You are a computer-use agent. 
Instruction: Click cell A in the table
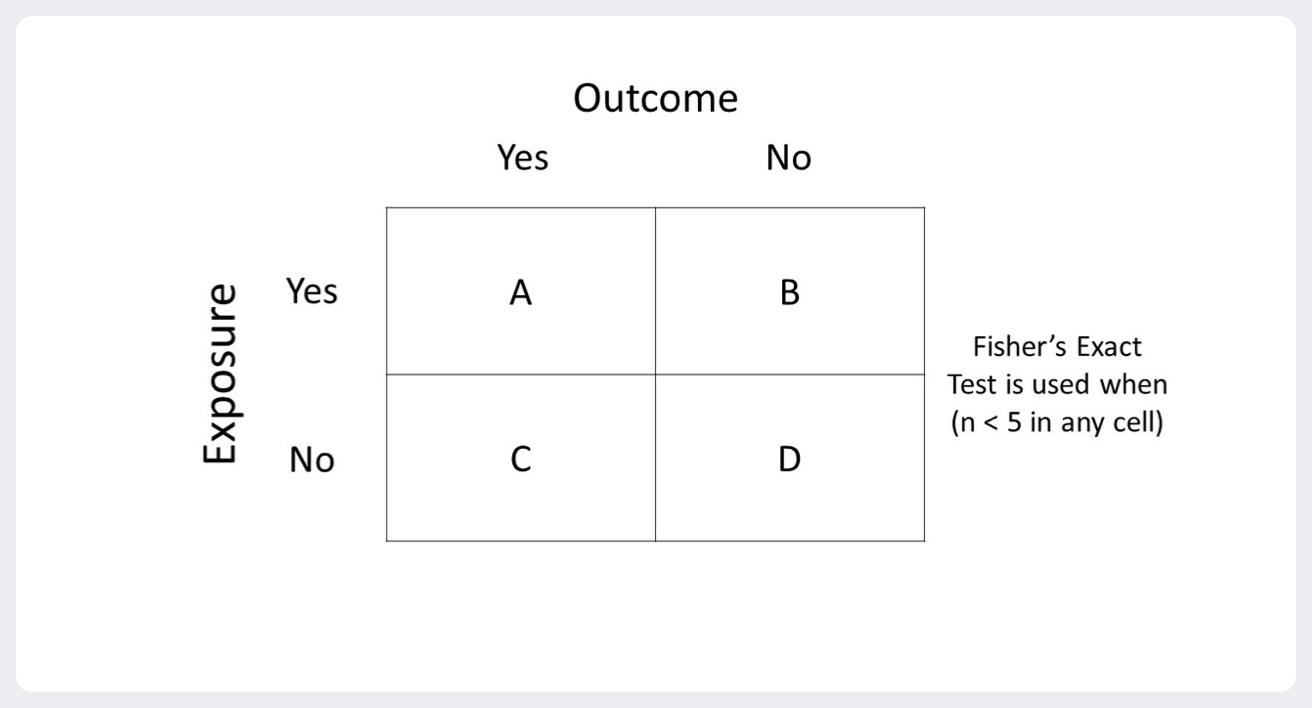tap(520, 292)
